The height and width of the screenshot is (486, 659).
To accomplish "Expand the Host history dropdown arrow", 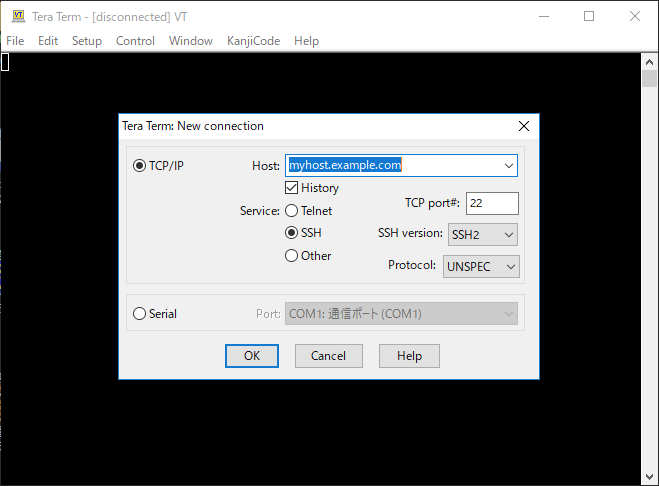I will click(509, 165).
